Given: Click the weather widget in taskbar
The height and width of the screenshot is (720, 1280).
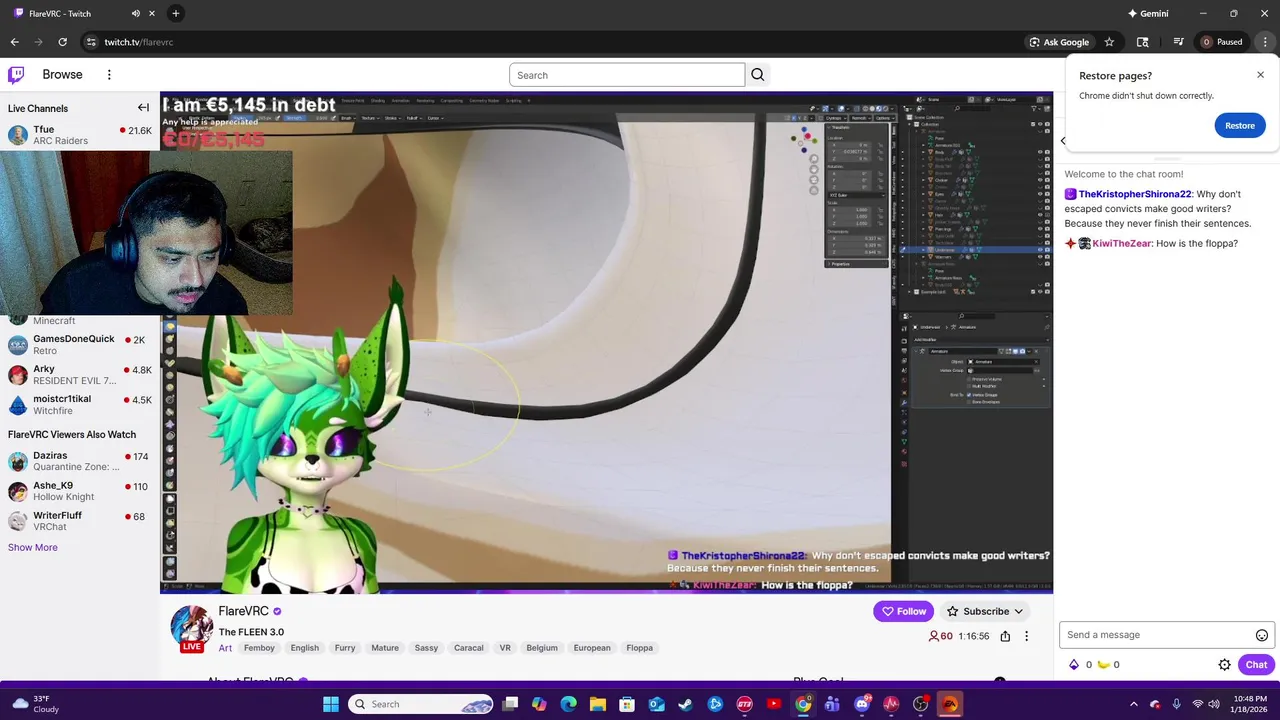Looking at the screenshot, I should (35, 704).
